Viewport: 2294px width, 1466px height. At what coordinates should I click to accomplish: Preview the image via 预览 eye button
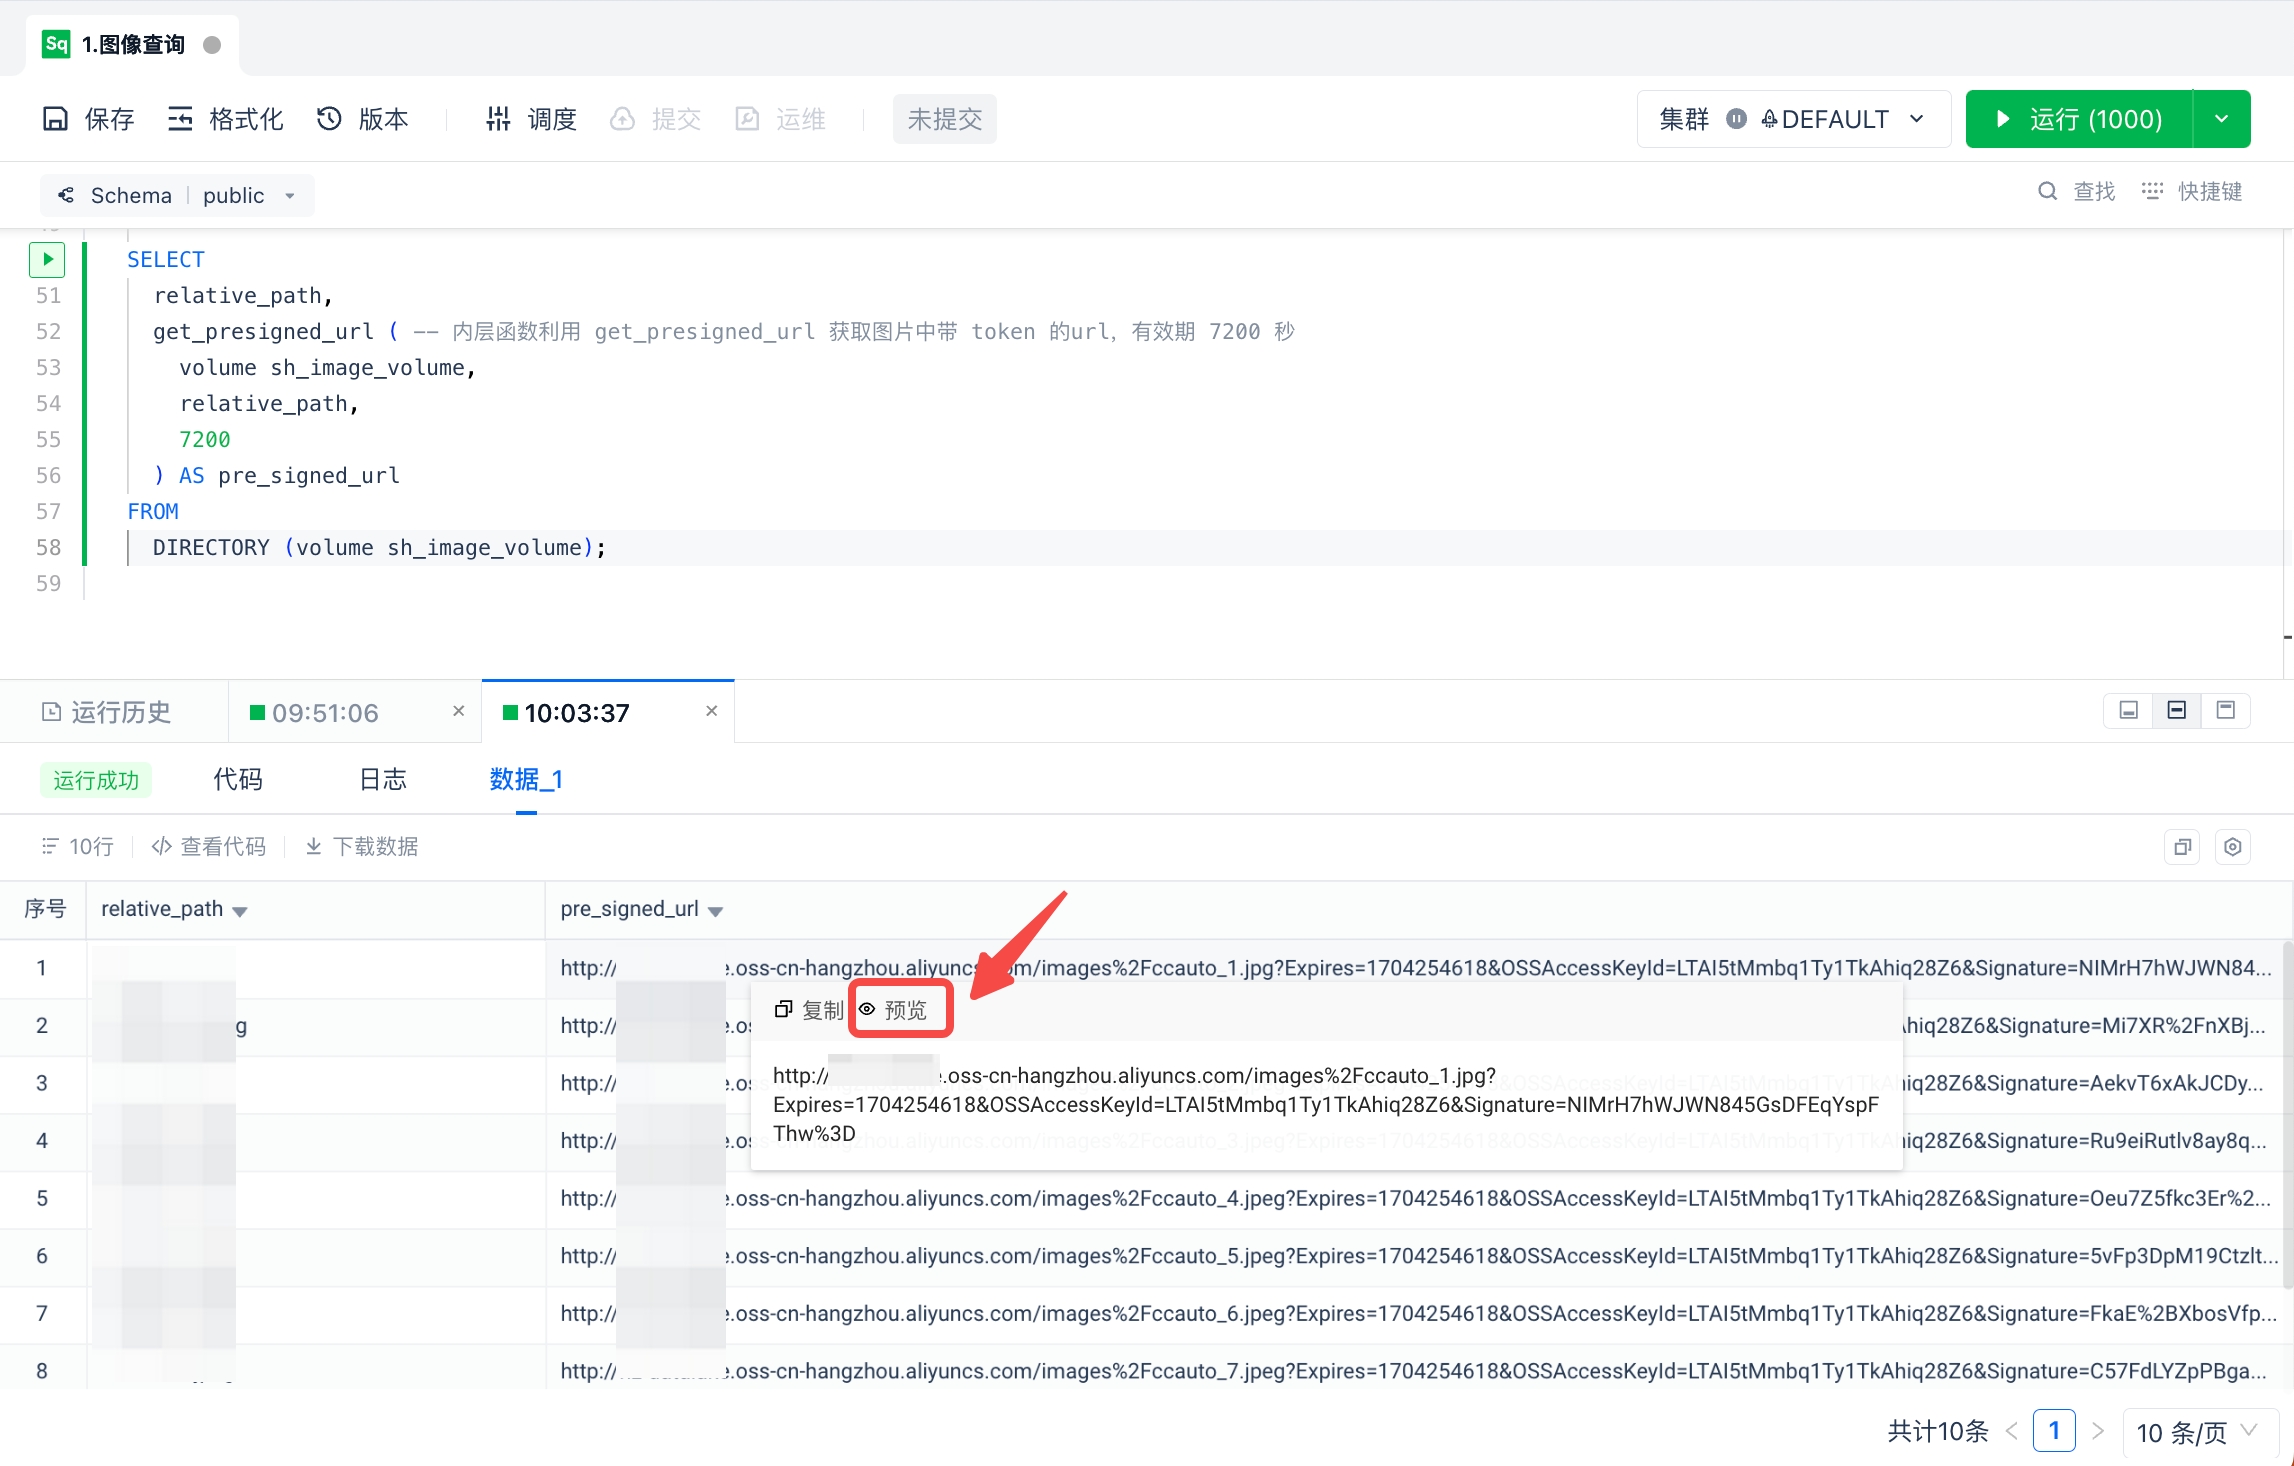coord(895,1010)
